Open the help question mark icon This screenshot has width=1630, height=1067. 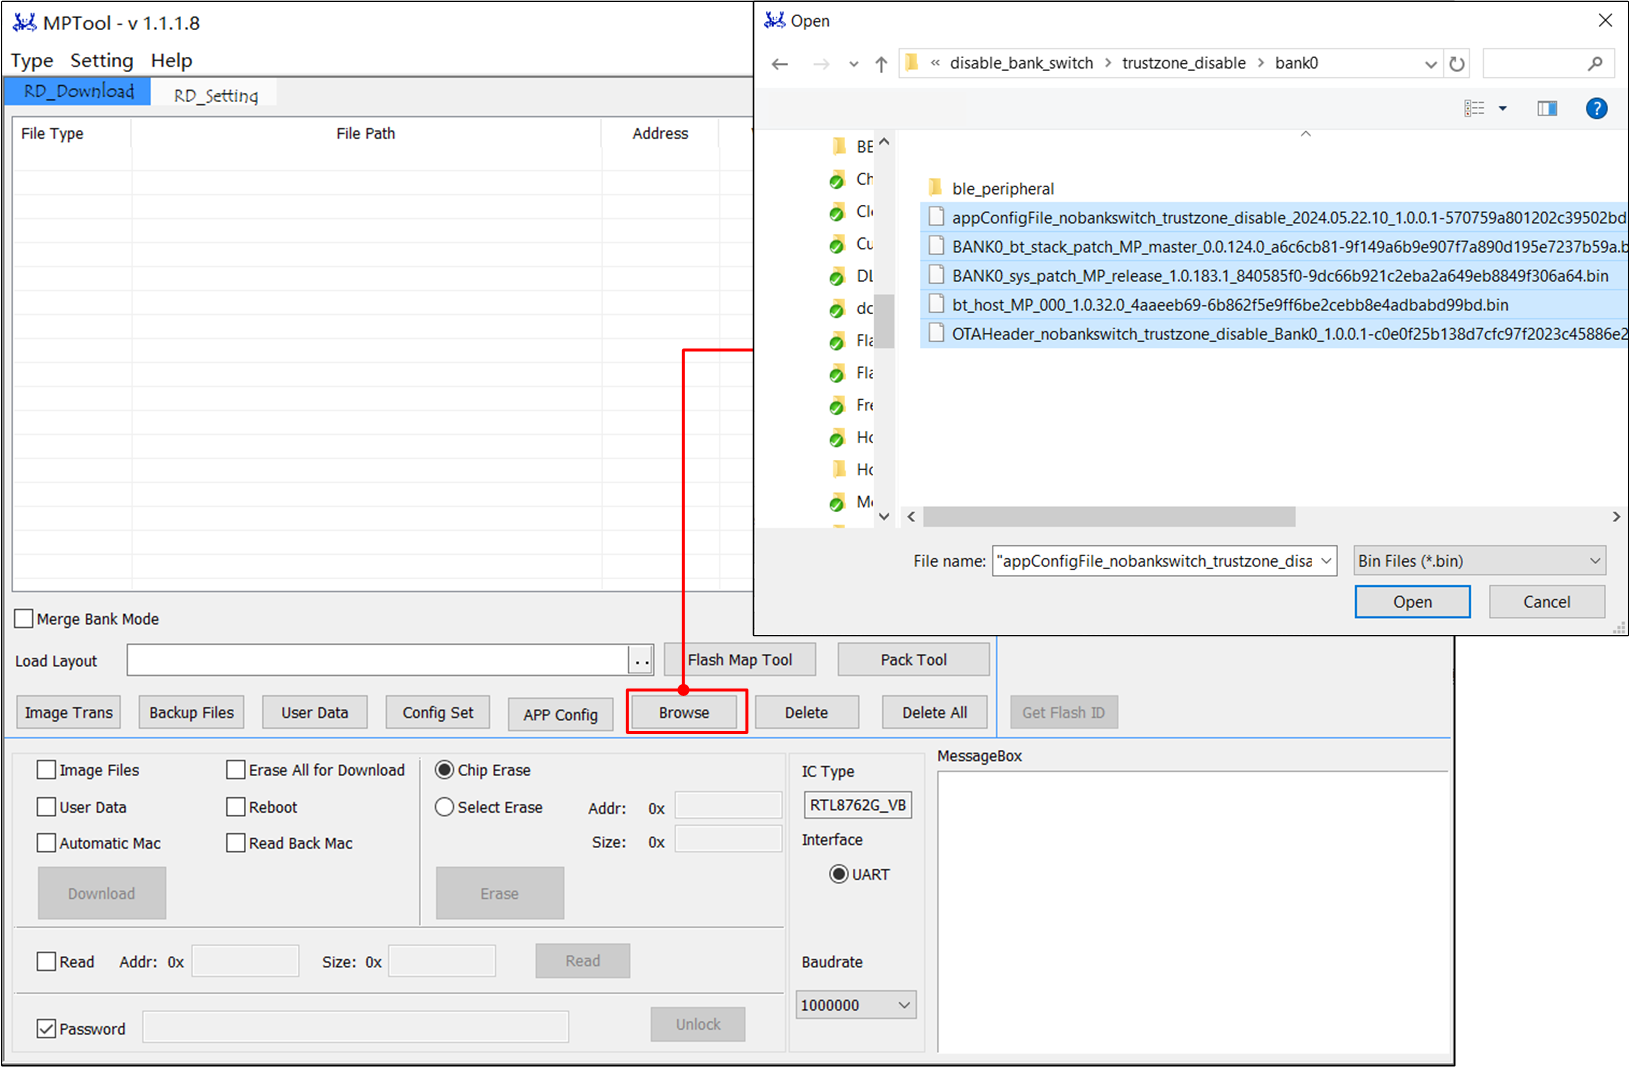[x=1596, y=108]
